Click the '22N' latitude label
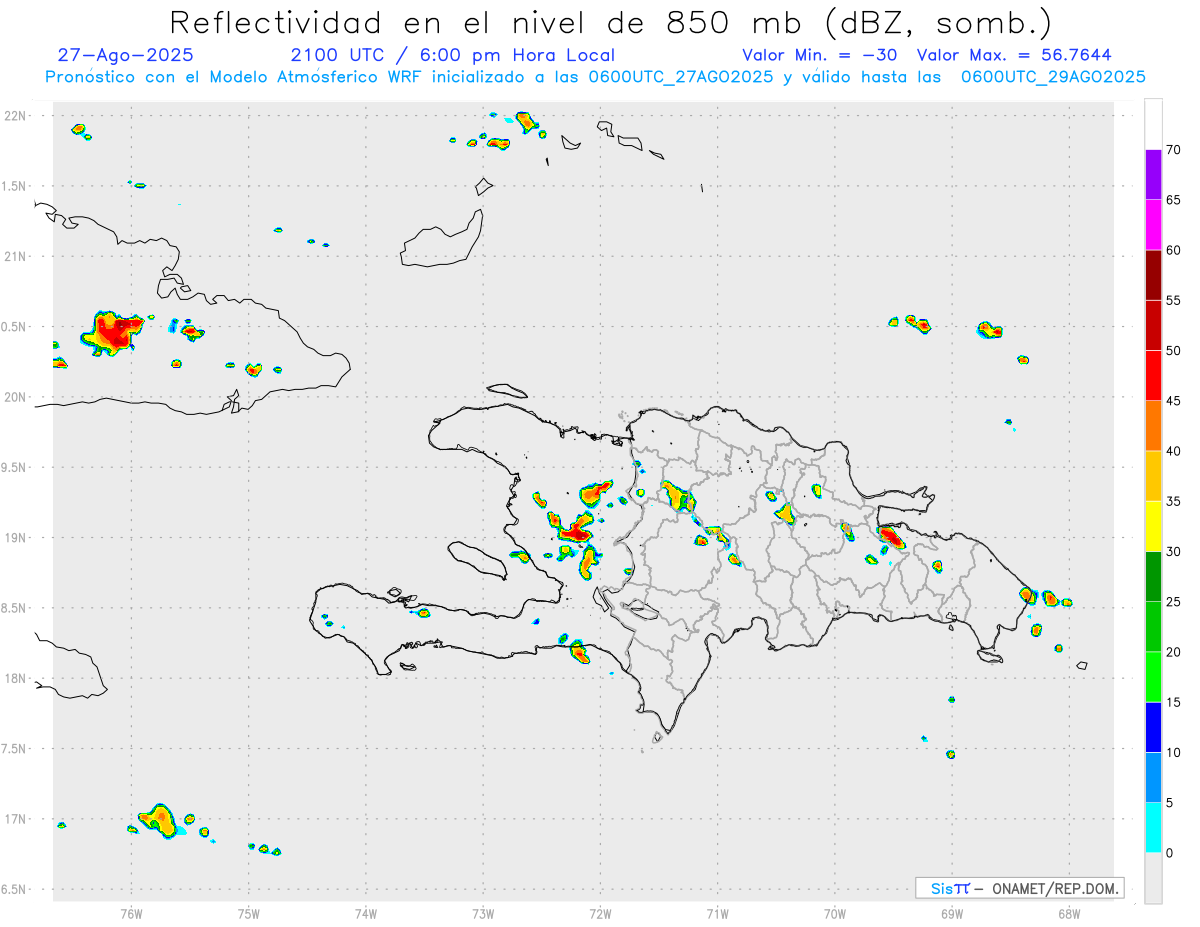 pos(16,116)
